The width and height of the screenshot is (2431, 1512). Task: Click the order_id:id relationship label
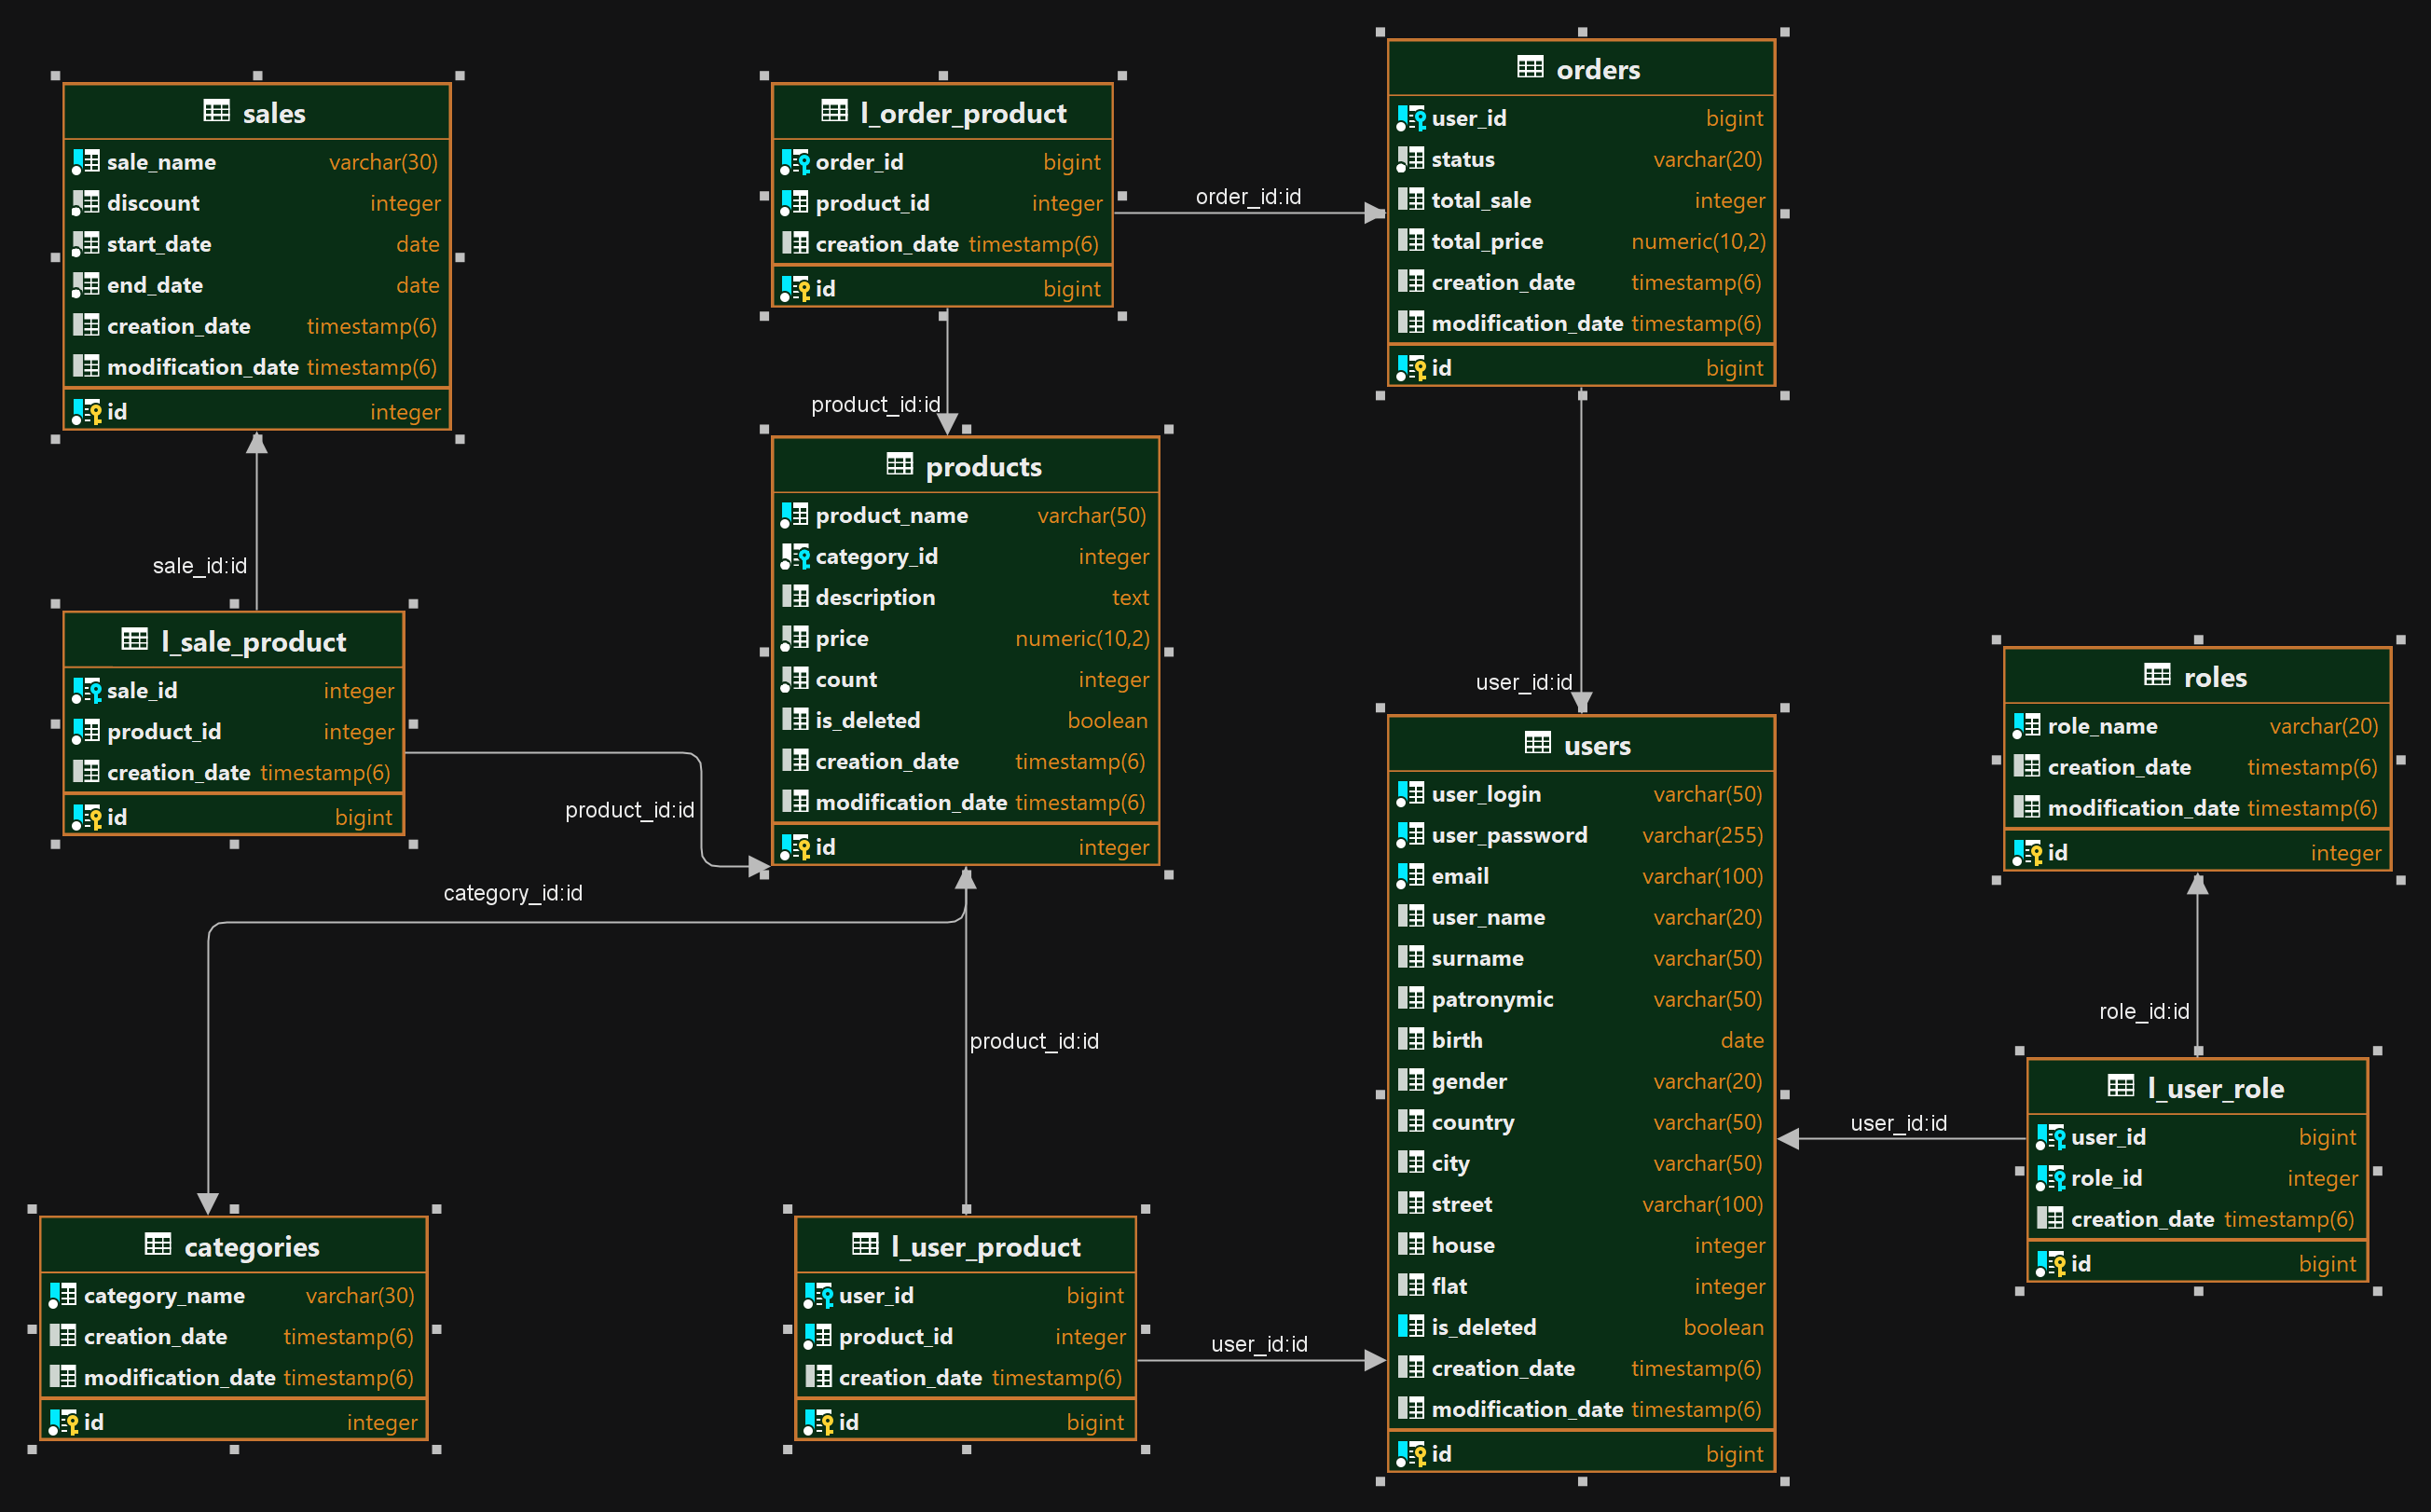1249,197
